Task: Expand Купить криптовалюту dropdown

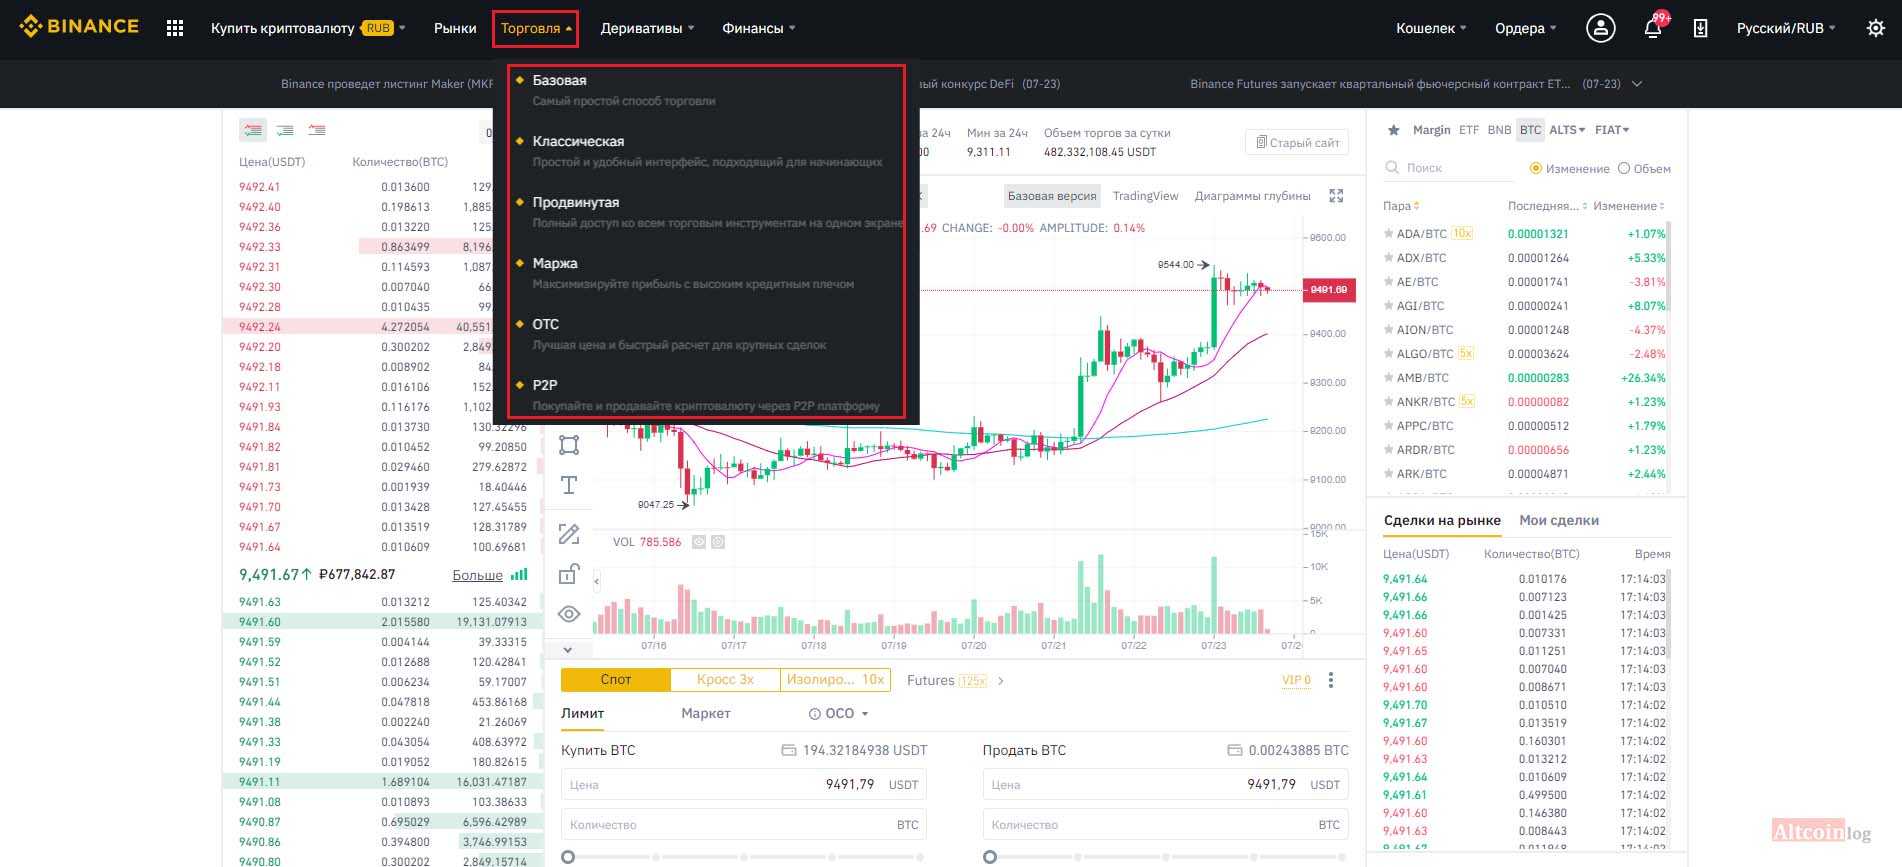Action: (309, 28)
